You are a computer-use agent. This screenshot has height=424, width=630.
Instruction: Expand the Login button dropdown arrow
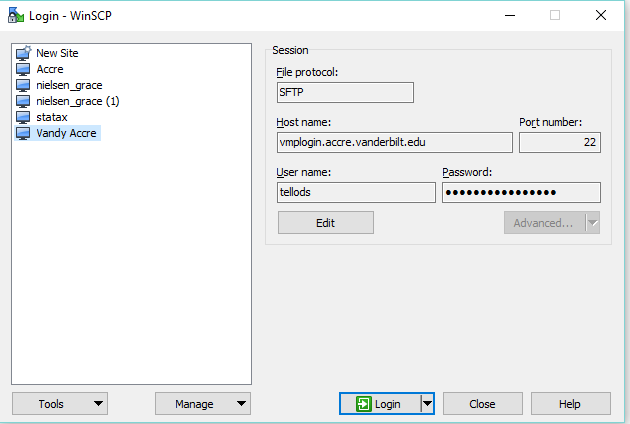[x=427, y=404]
